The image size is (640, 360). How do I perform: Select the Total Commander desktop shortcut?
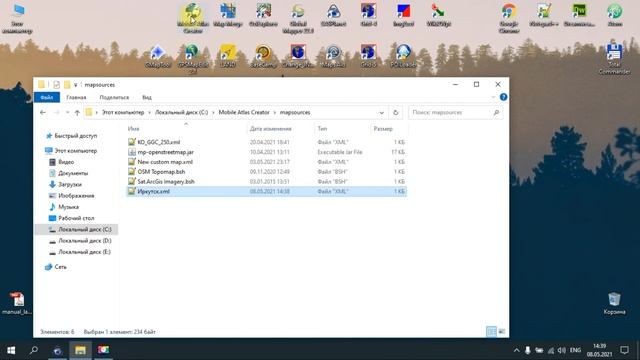[614, 59]
